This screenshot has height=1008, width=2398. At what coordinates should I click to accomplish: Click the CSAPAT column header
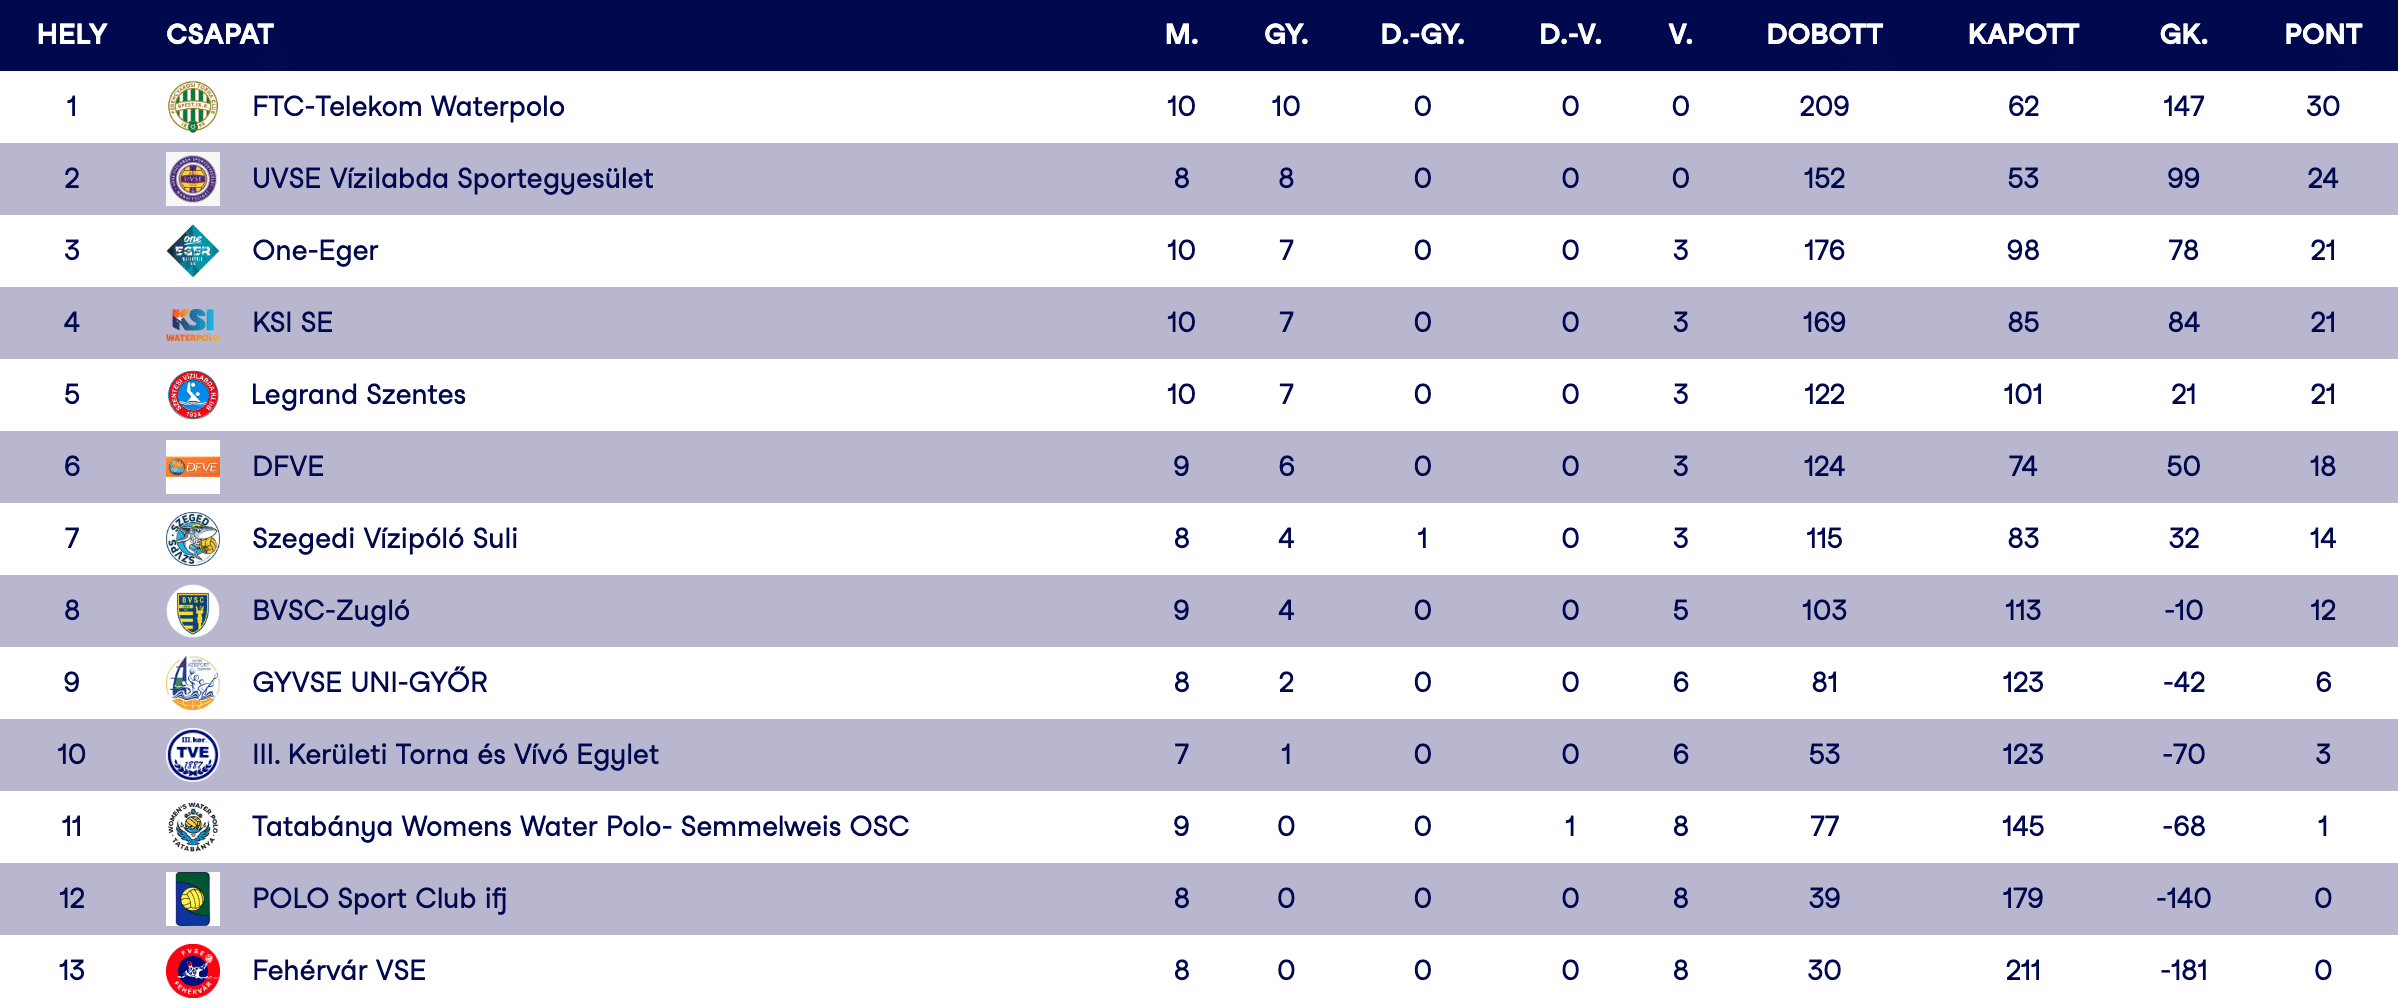220,35
